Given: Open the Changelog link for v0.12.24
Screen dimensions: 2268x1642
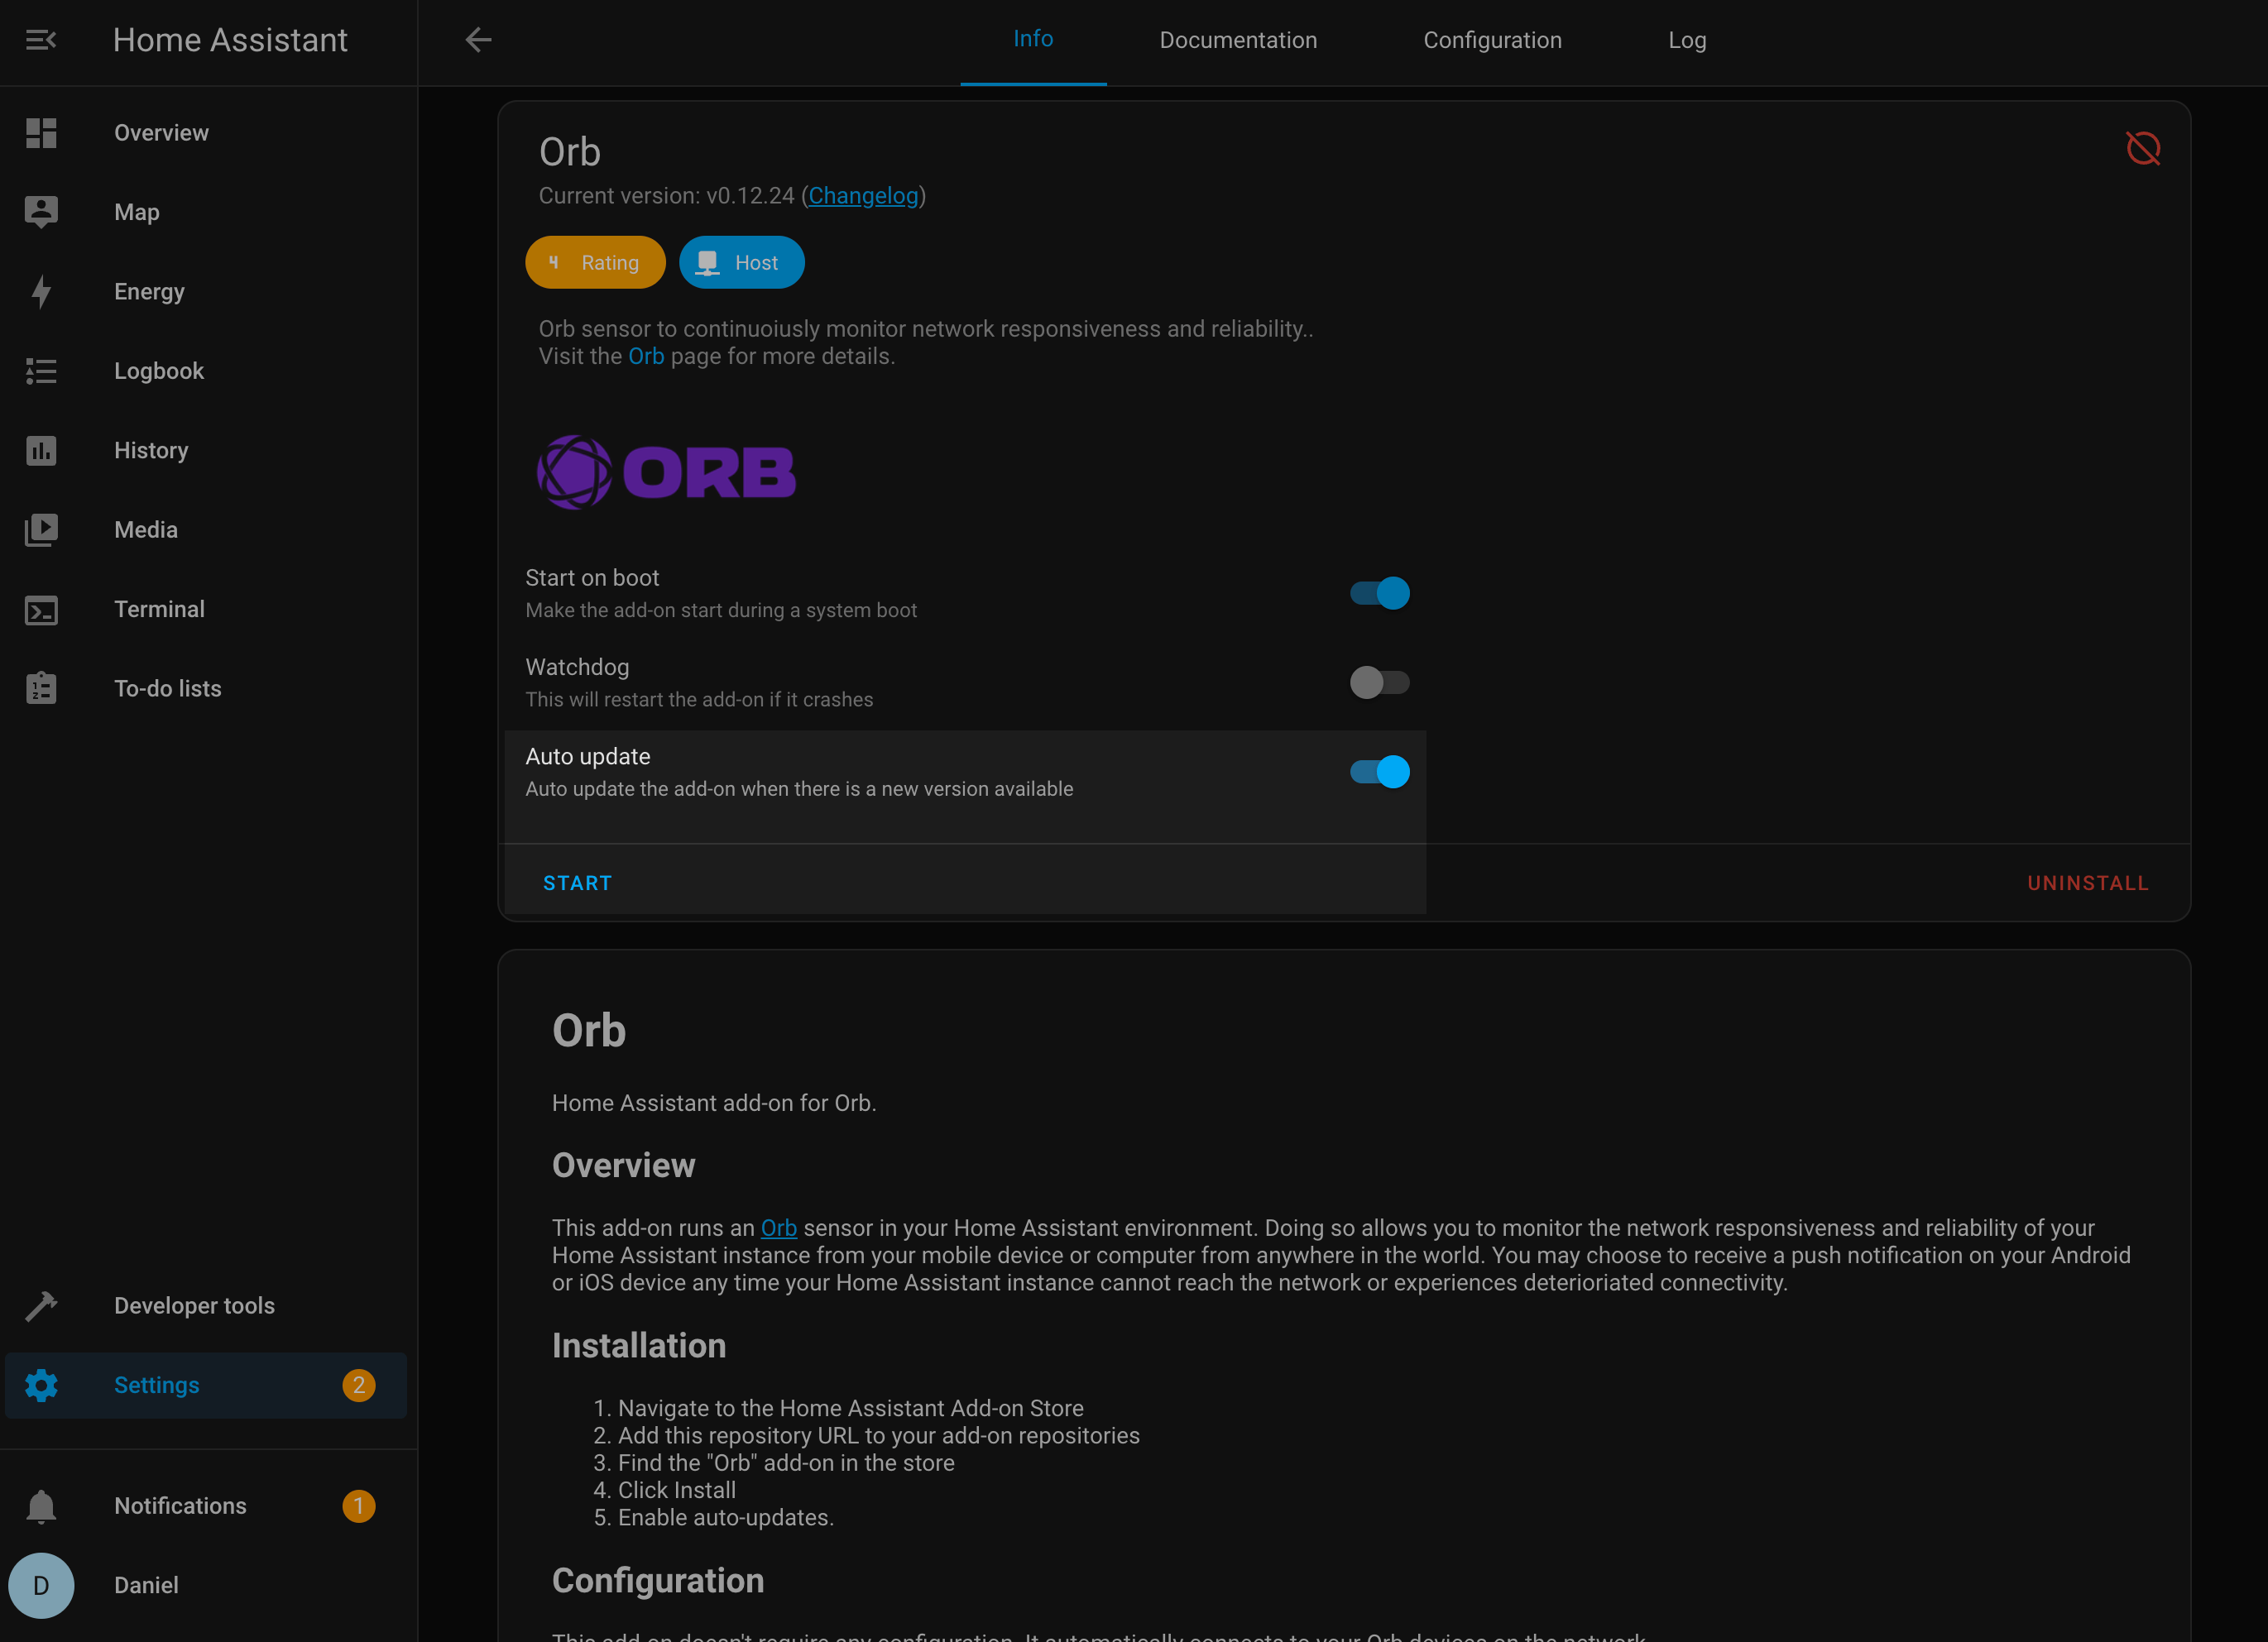Looking at the screenshot, I should [x=863, y=196].
